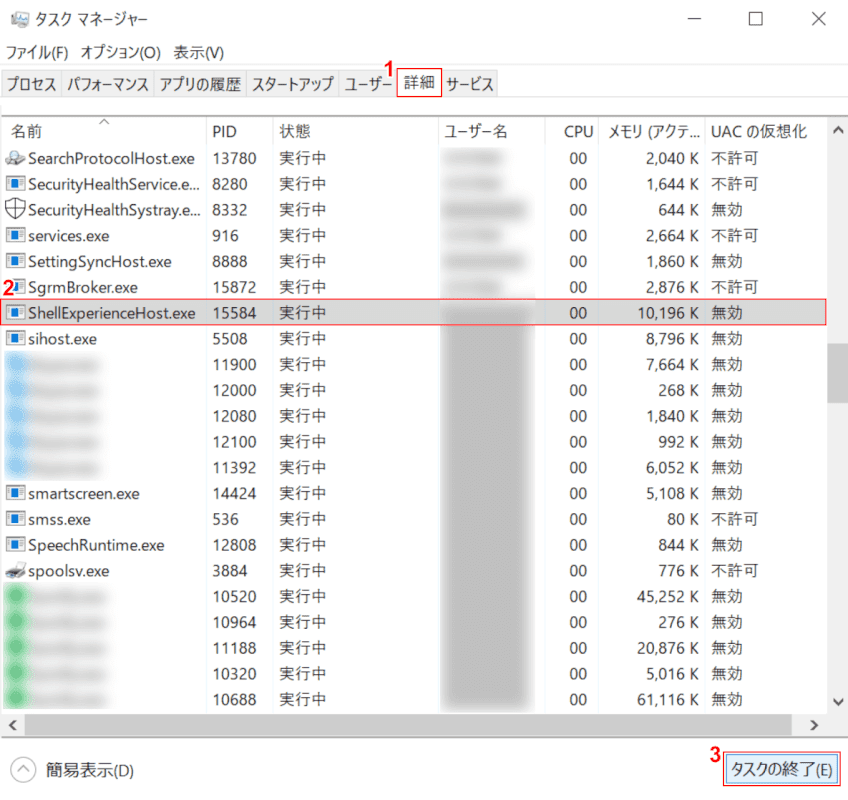Image resolution: width=848 pixels, height=800 pixels.
Task: Select the SettingSyncHost.exe process name
Action: [x=100, y=261]
